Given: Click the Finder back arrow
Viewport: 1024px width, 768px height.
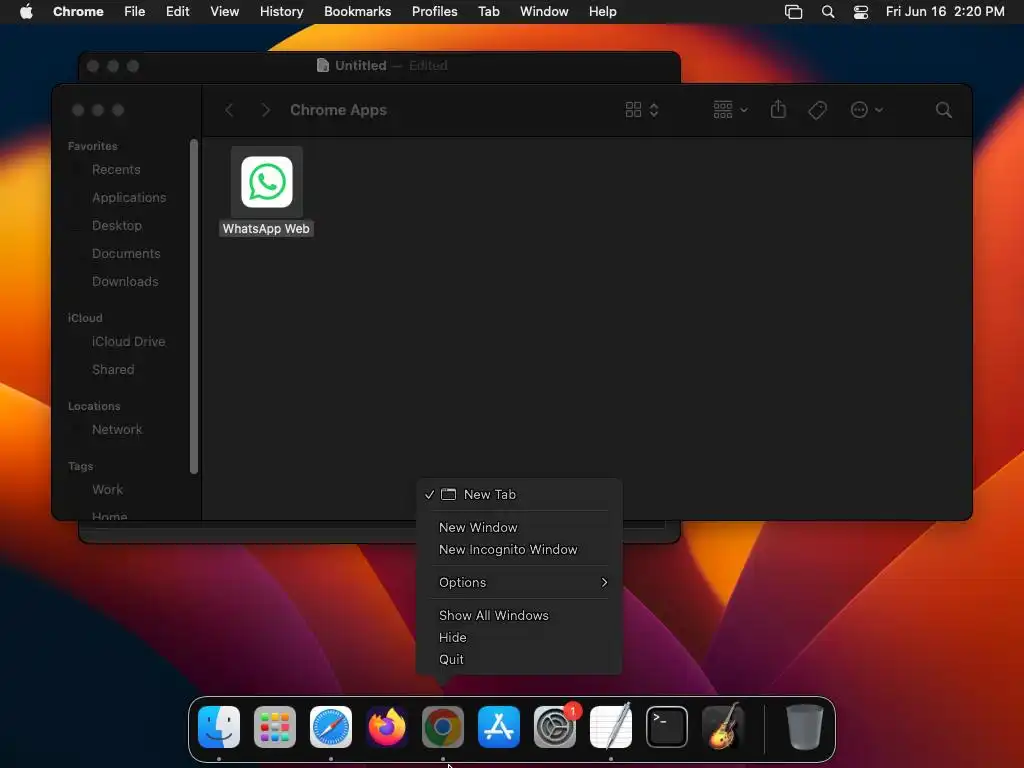Looking at the screenshot, I should point(229,110).
